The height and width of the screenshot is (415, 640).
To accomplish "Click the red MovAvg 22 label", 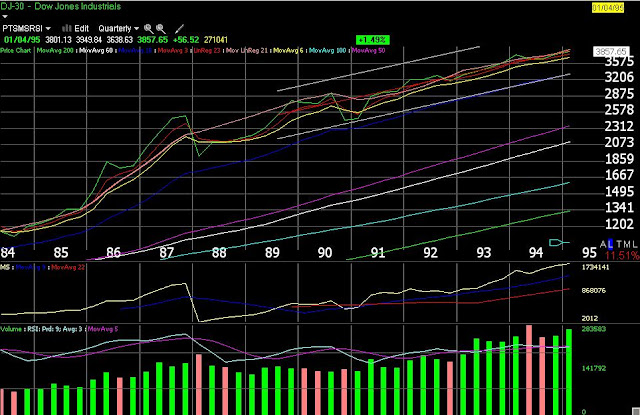I will pos(68,267).
